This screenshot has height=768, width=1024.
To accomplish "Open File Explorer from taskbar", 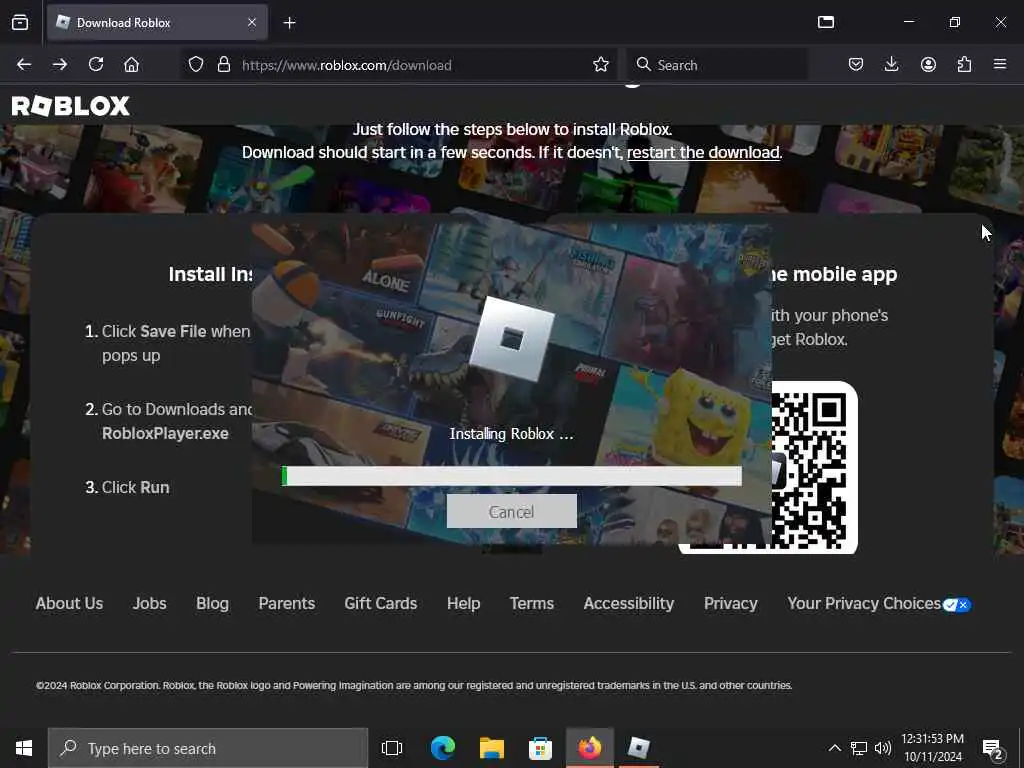I will [492, 748].
